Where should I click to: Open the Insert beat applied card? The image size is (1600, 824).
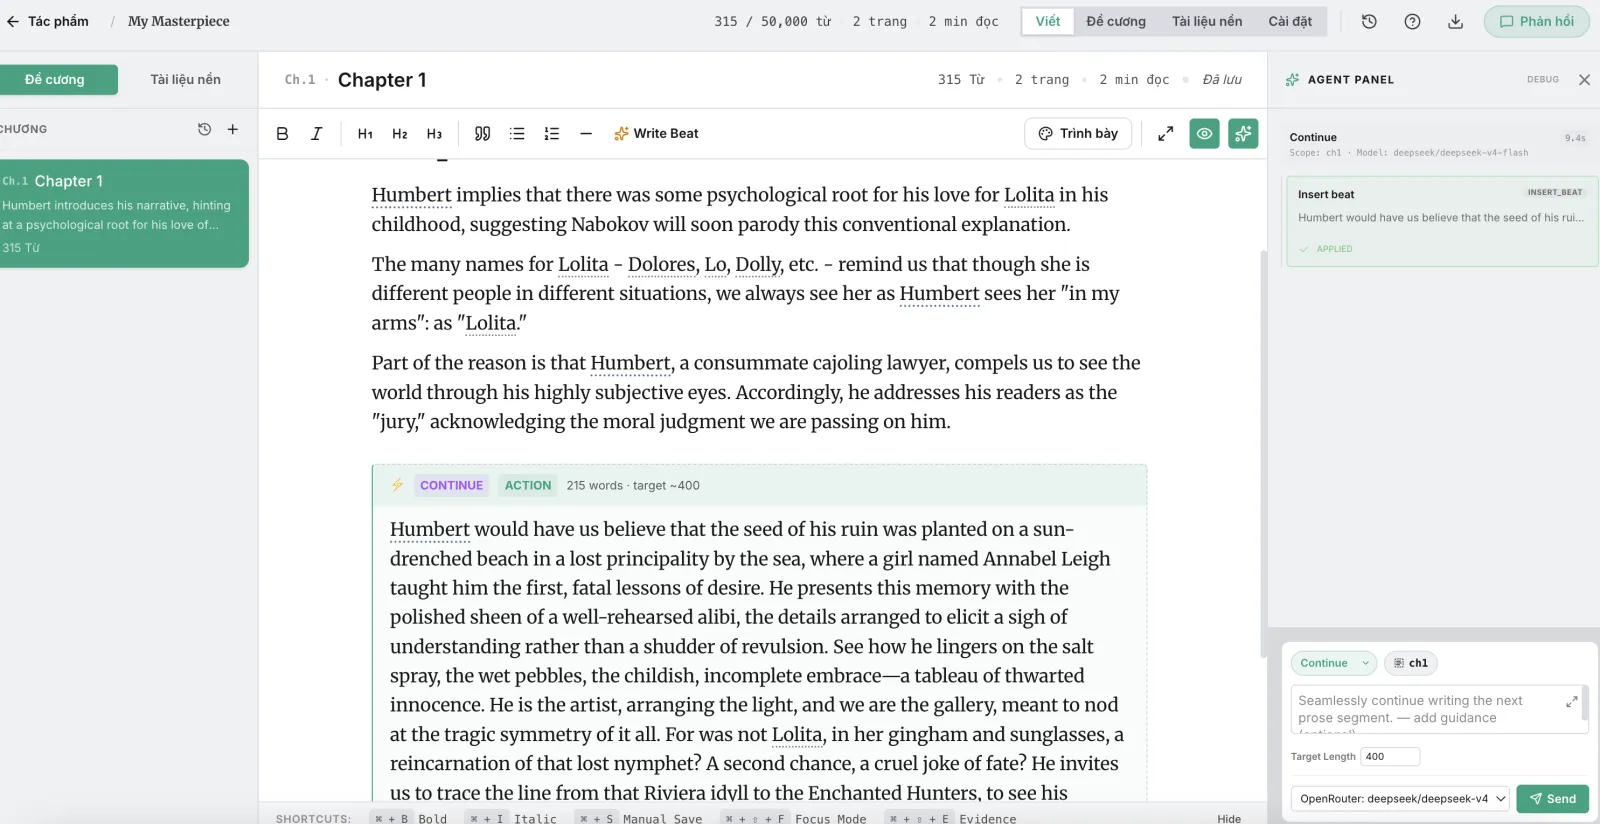[x=1441, y=221]
